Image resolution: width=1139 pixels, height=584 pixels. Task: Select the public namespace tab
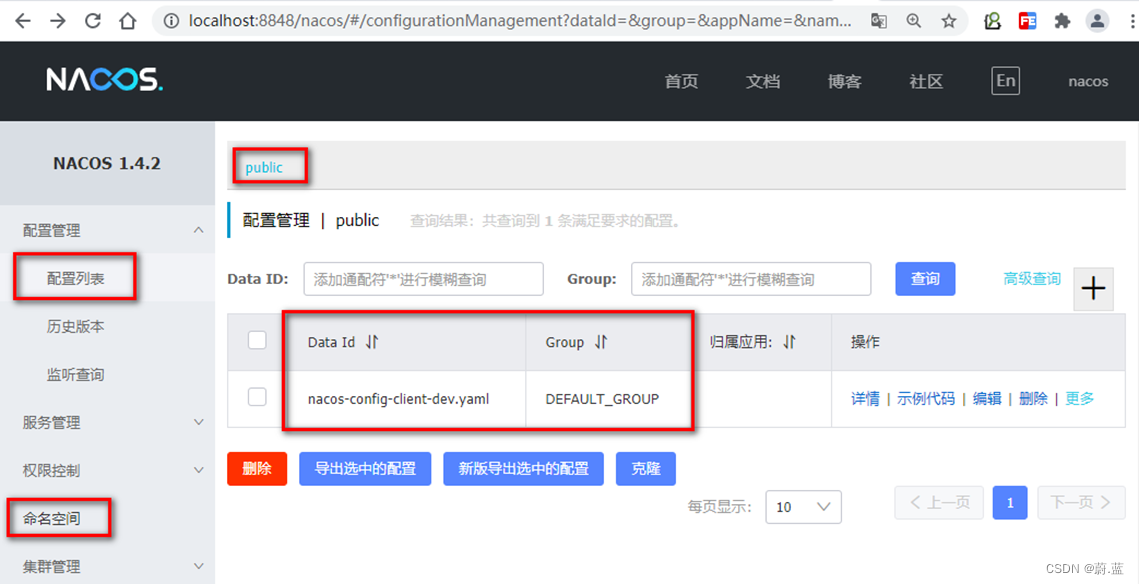click(x=264, y=167)
